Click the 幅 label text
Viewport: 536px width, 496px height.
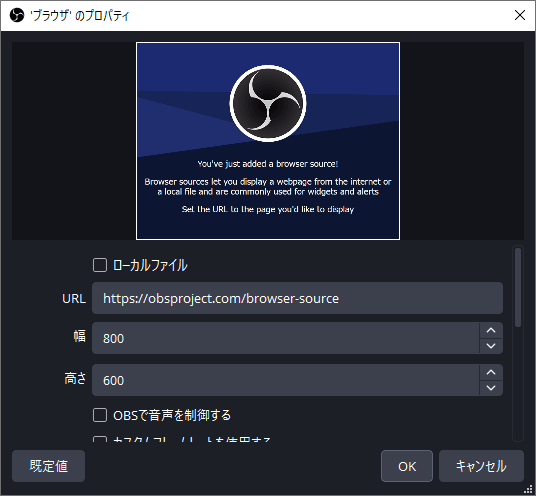pyautogui.click(x=80, y=336)
